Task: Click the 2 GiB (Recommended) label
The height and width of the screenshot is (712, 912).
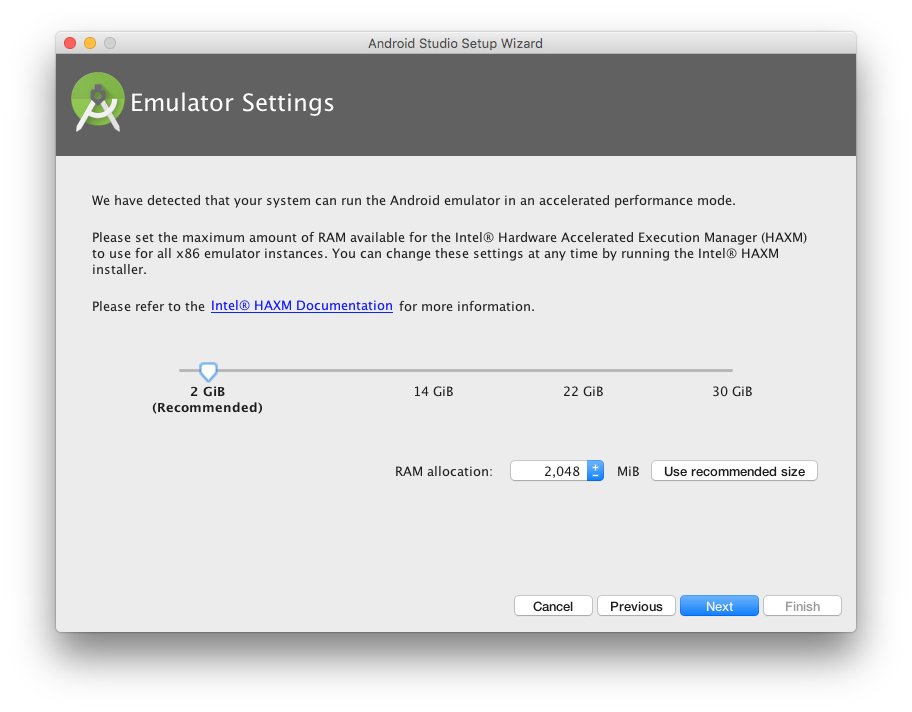Action: coord(208,400)
